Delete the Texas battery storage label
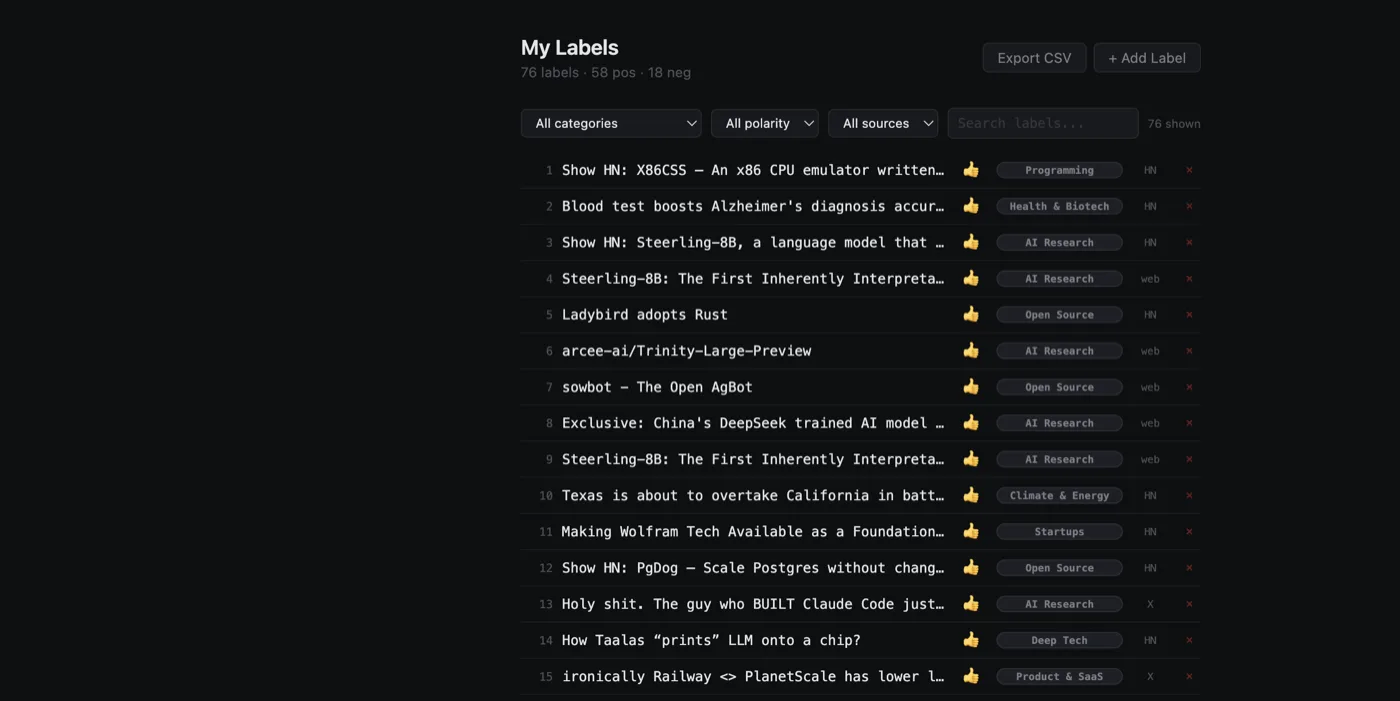This screenshot has width=1400, height=701. [x=1189, y=495]
